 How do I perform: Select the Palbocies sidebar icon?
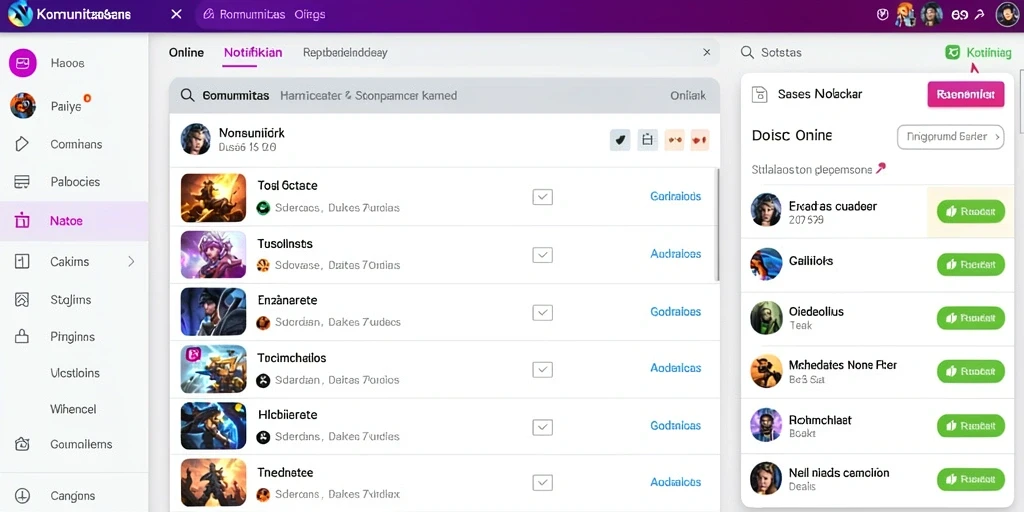pyautogui.click(x=22, y=182)
